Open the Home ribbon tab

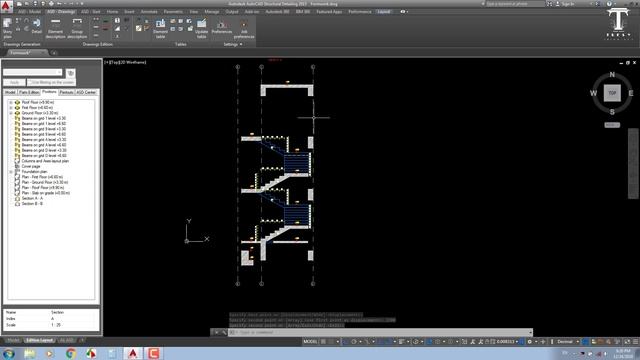pos(112,12)
